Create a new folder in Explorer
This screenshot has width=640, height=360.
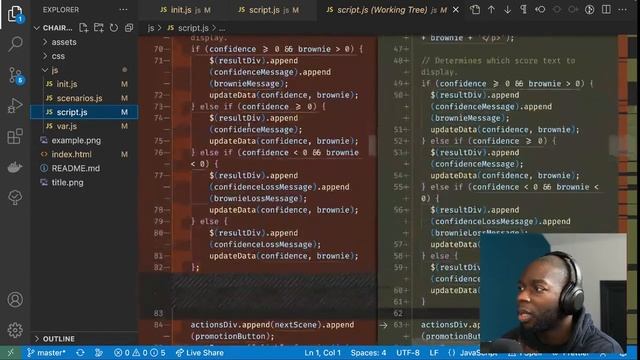[x=98, y=28]
